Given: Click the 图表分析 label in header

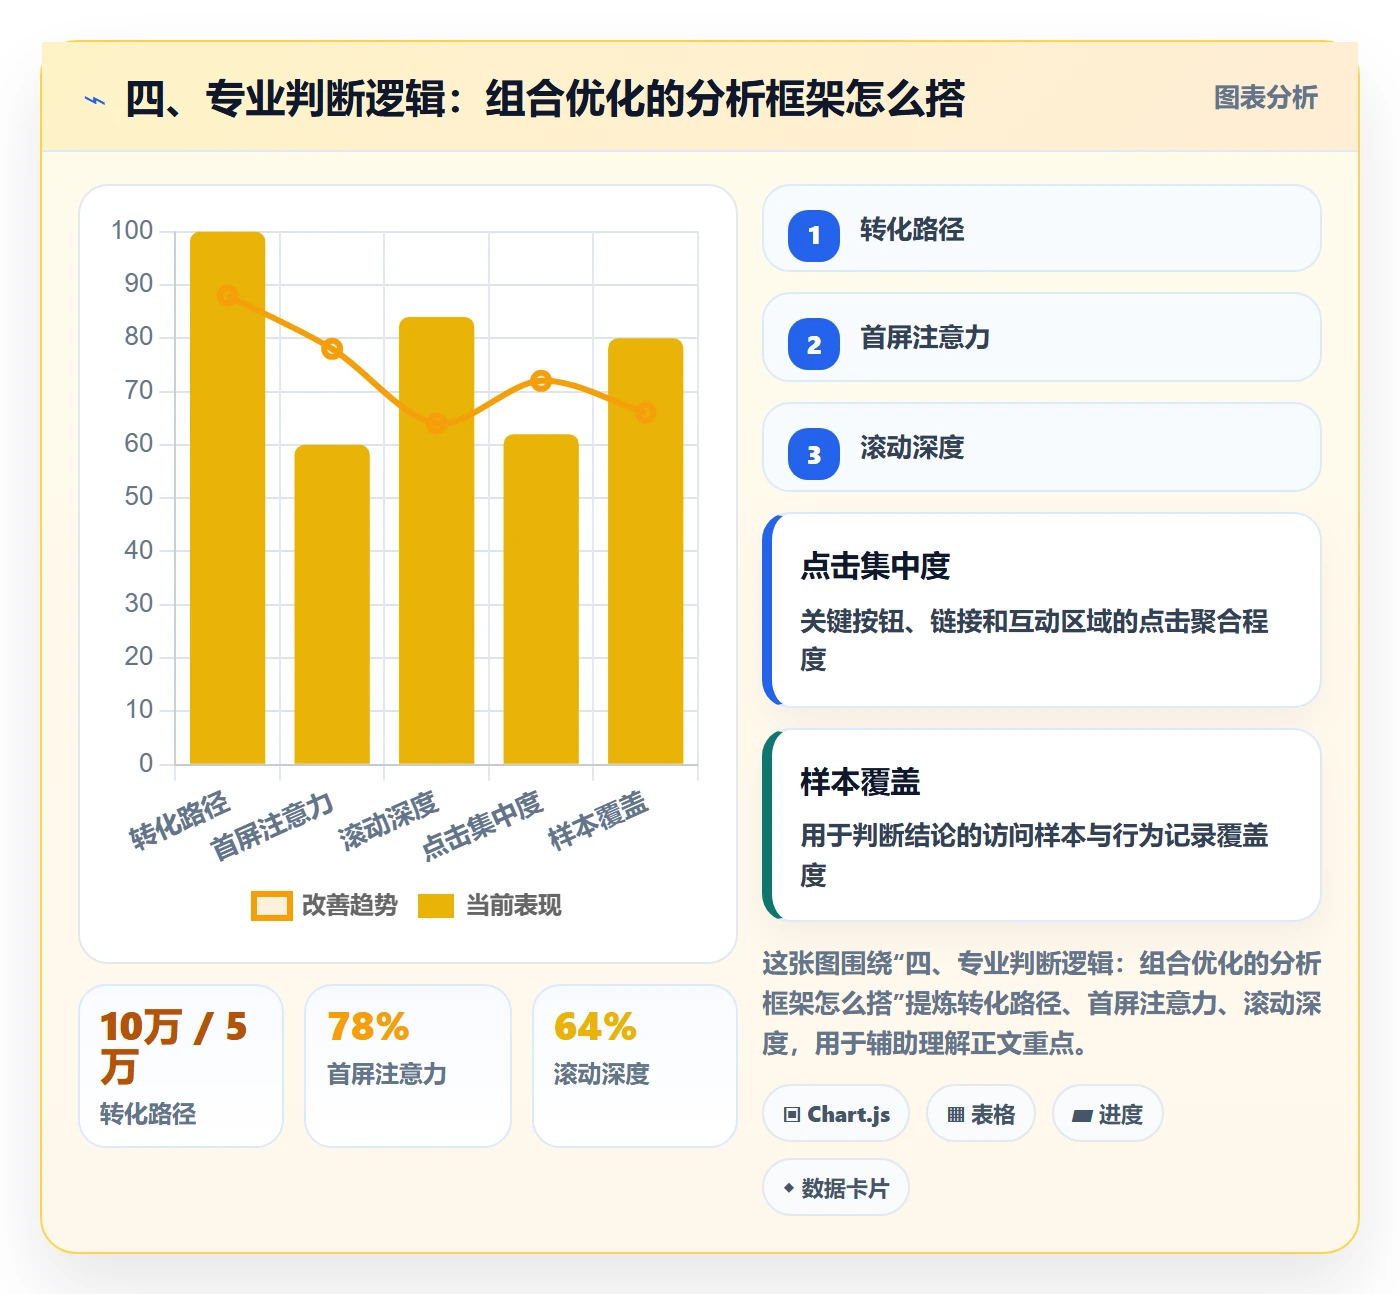Looking at the screenshot, I should pyautogui.click(x=1265, y=97).
